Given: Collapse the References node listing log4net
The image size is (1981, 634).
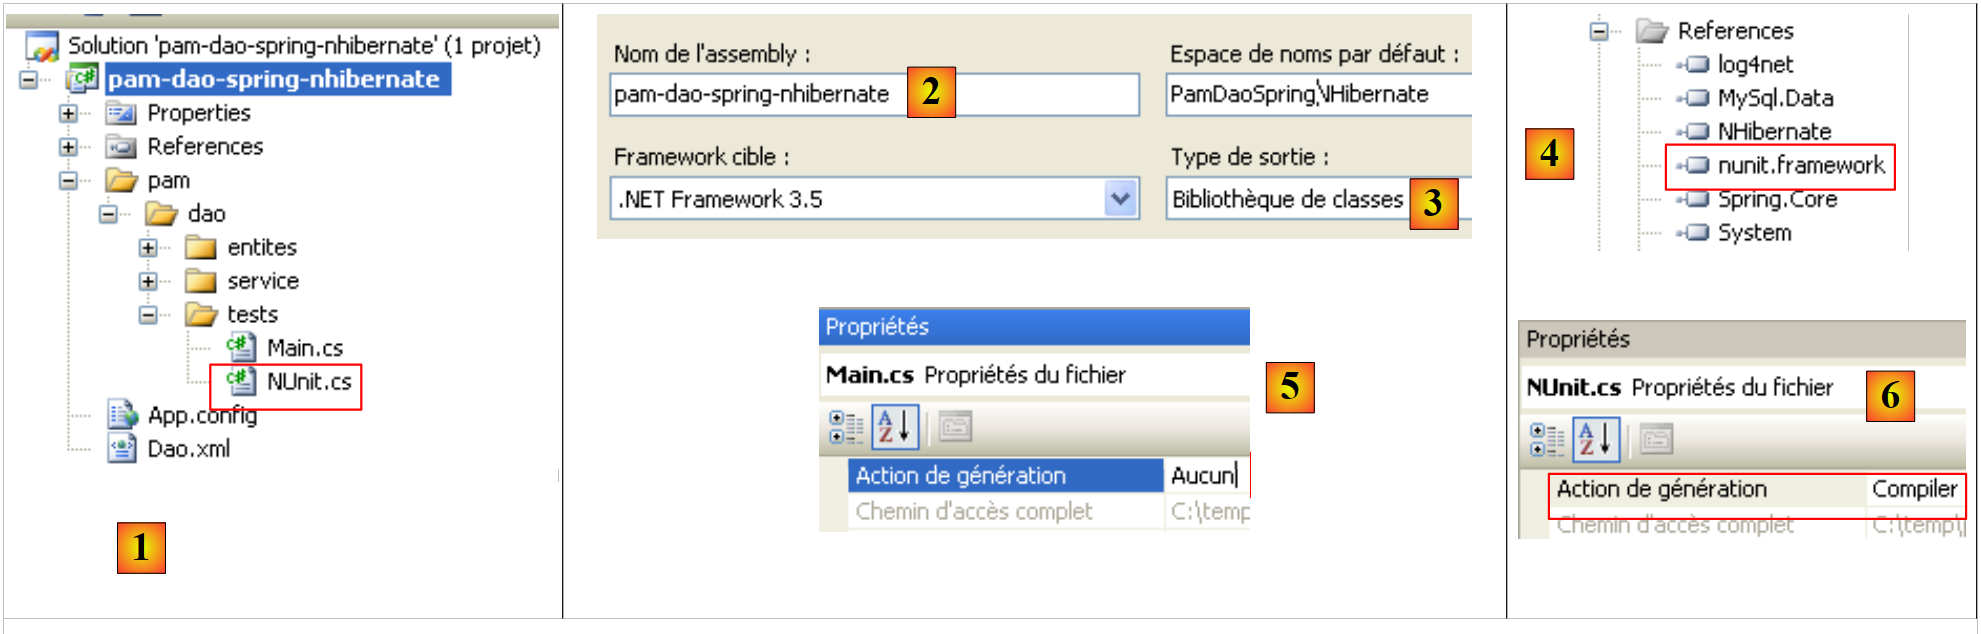Looking at the screenshot, I should tap(1599, 31).
